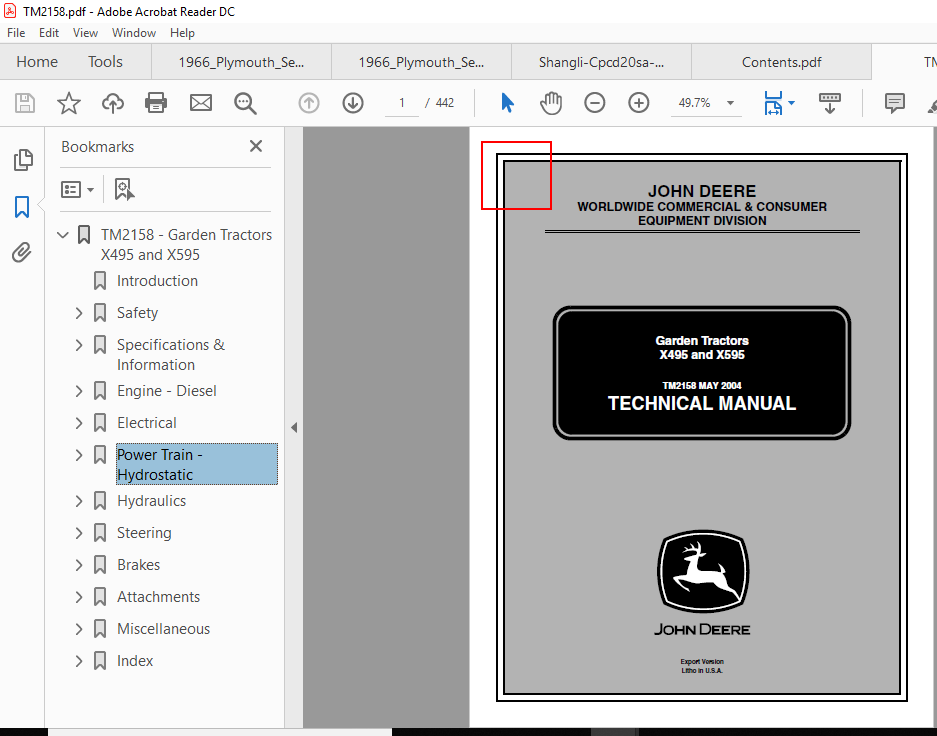Select the Electrical bookmark label

tap(147, 423)
